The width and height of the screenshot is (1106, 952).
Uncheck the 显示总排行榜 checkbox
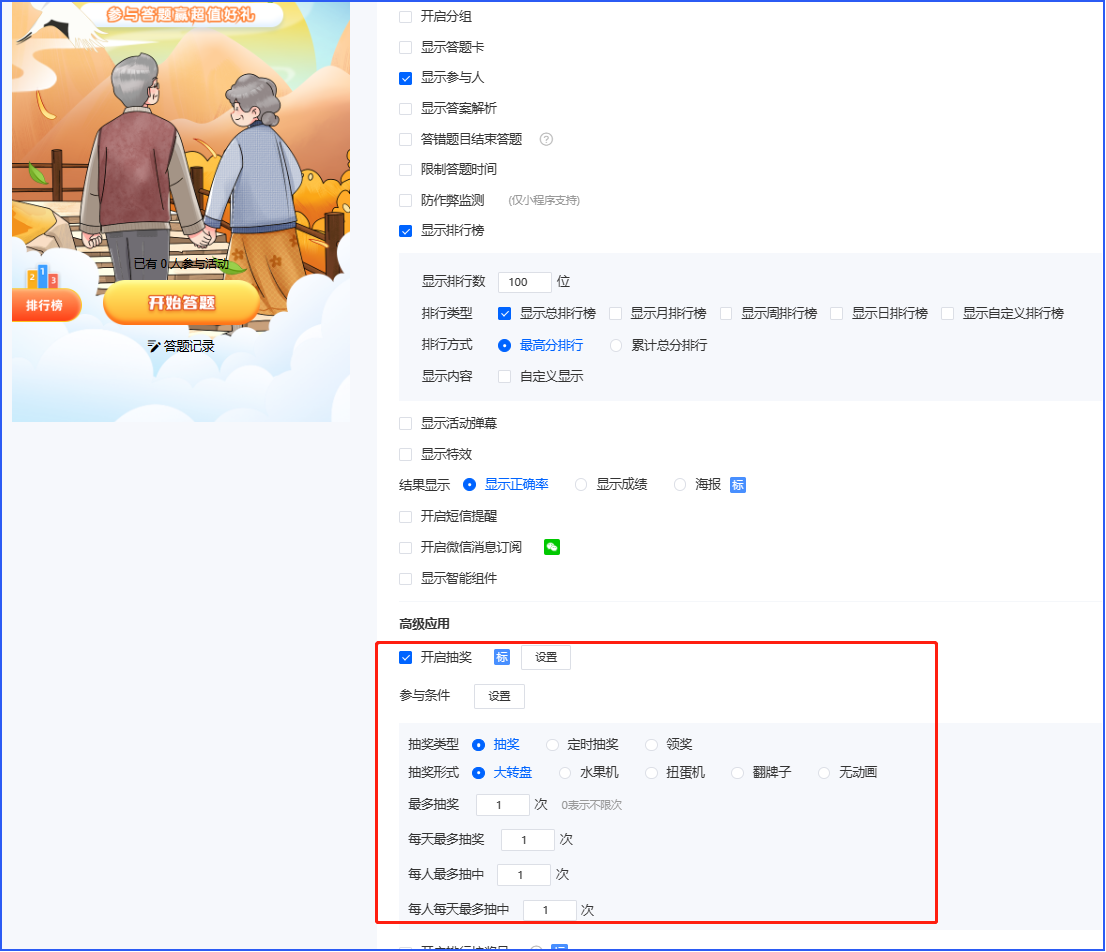[504, 314]
